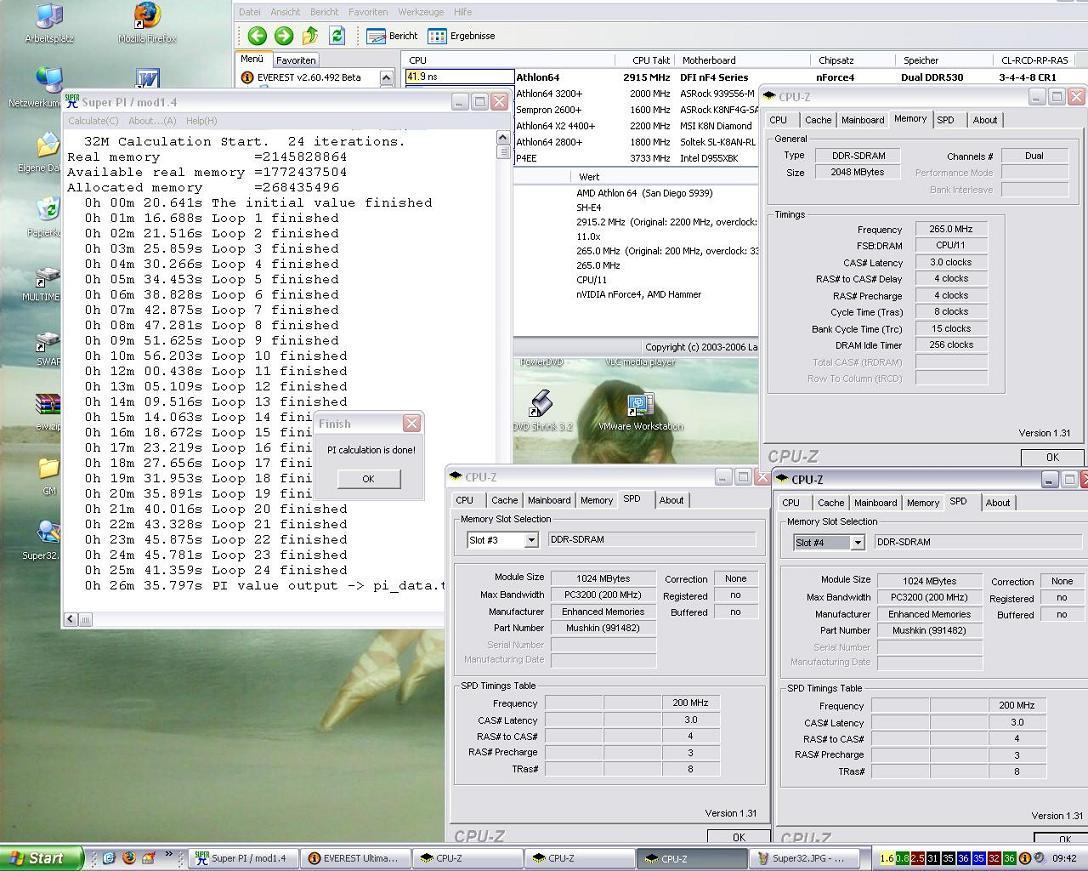Switch to Menü tab in EVEREST panel
The image size is (1088, 871).
tap(252, 59)
